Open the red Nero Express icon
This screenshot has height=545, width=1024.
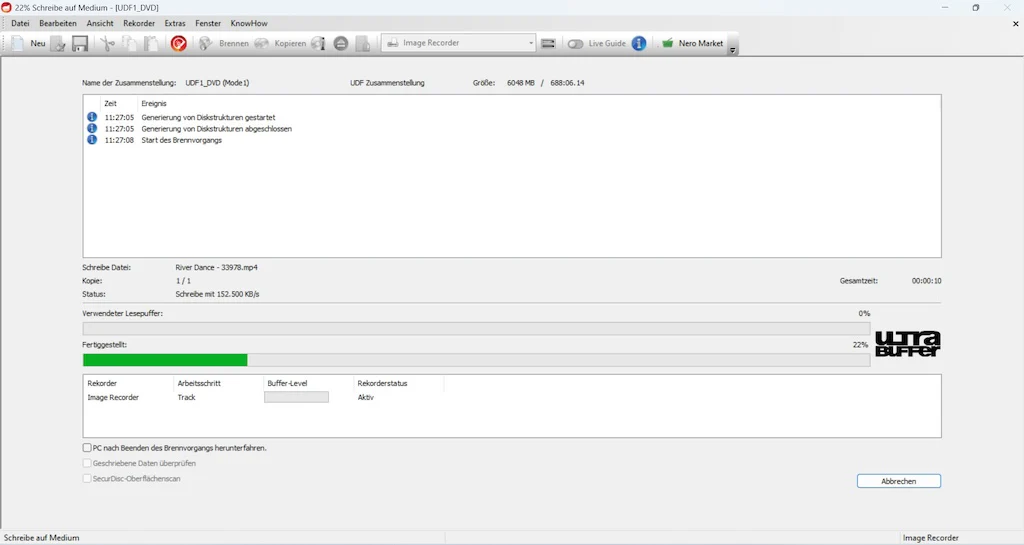(178, 43)
